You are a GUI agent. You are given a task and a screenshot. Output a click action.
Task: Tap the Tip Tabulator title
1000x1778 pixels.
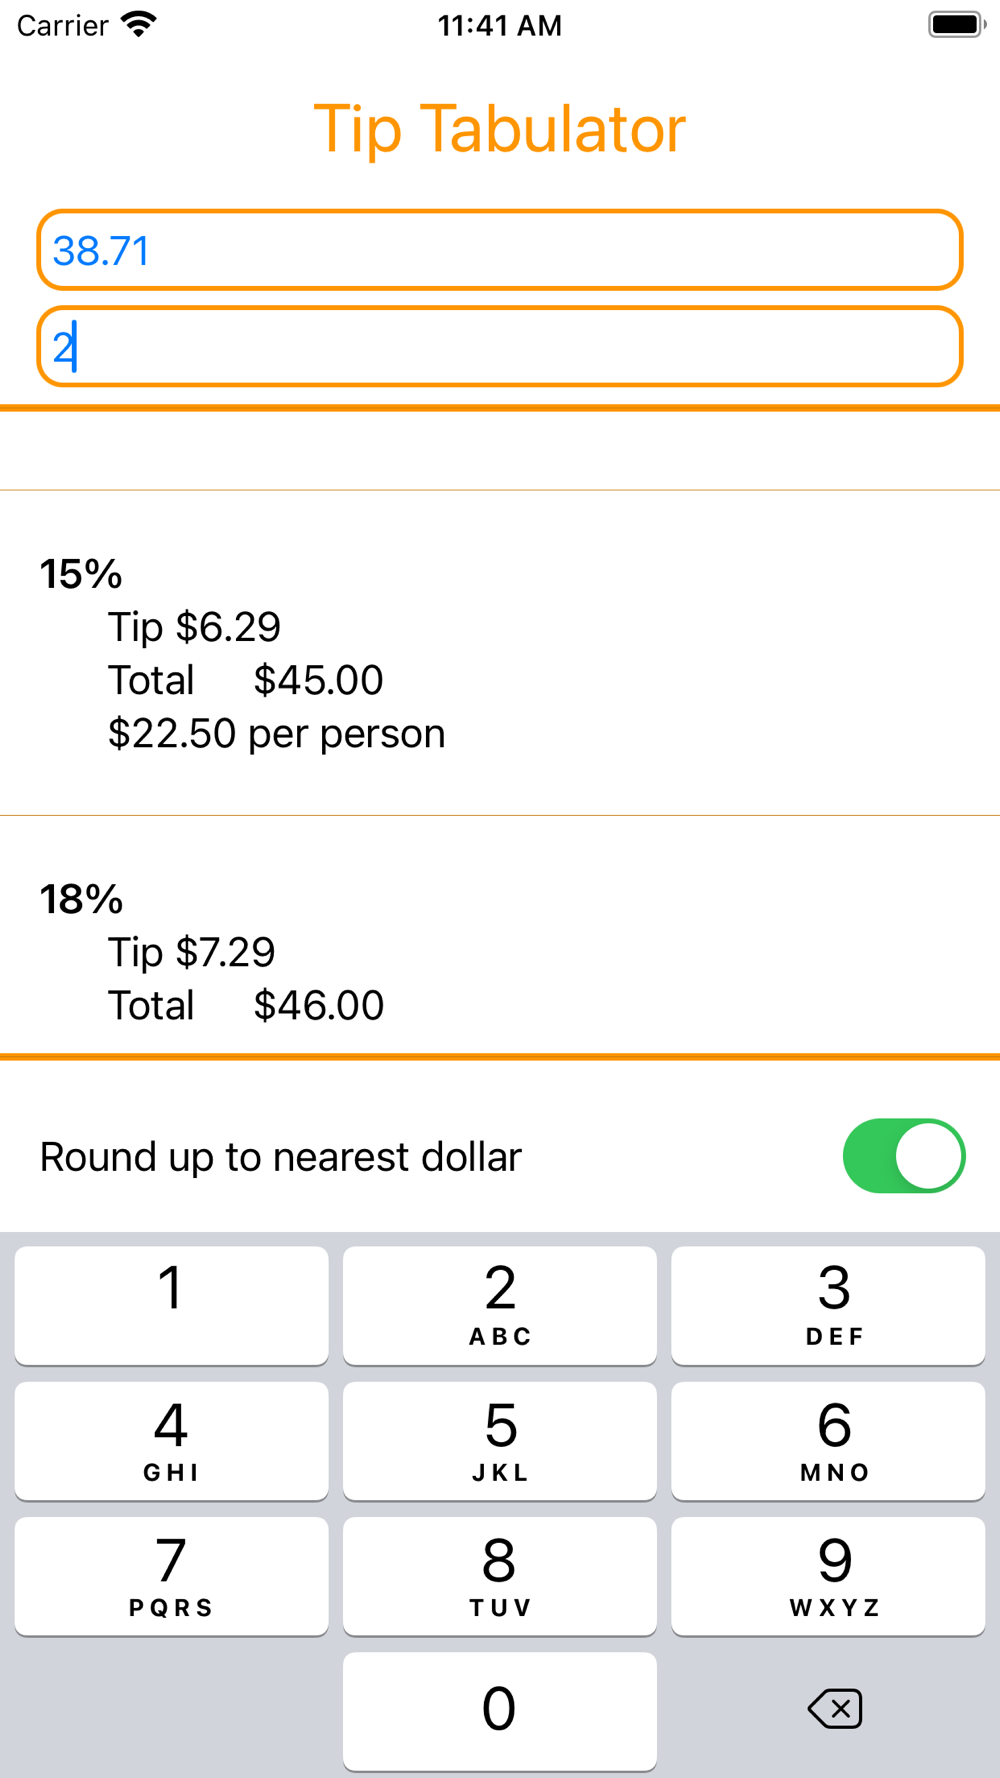click(x=500, y=129)
